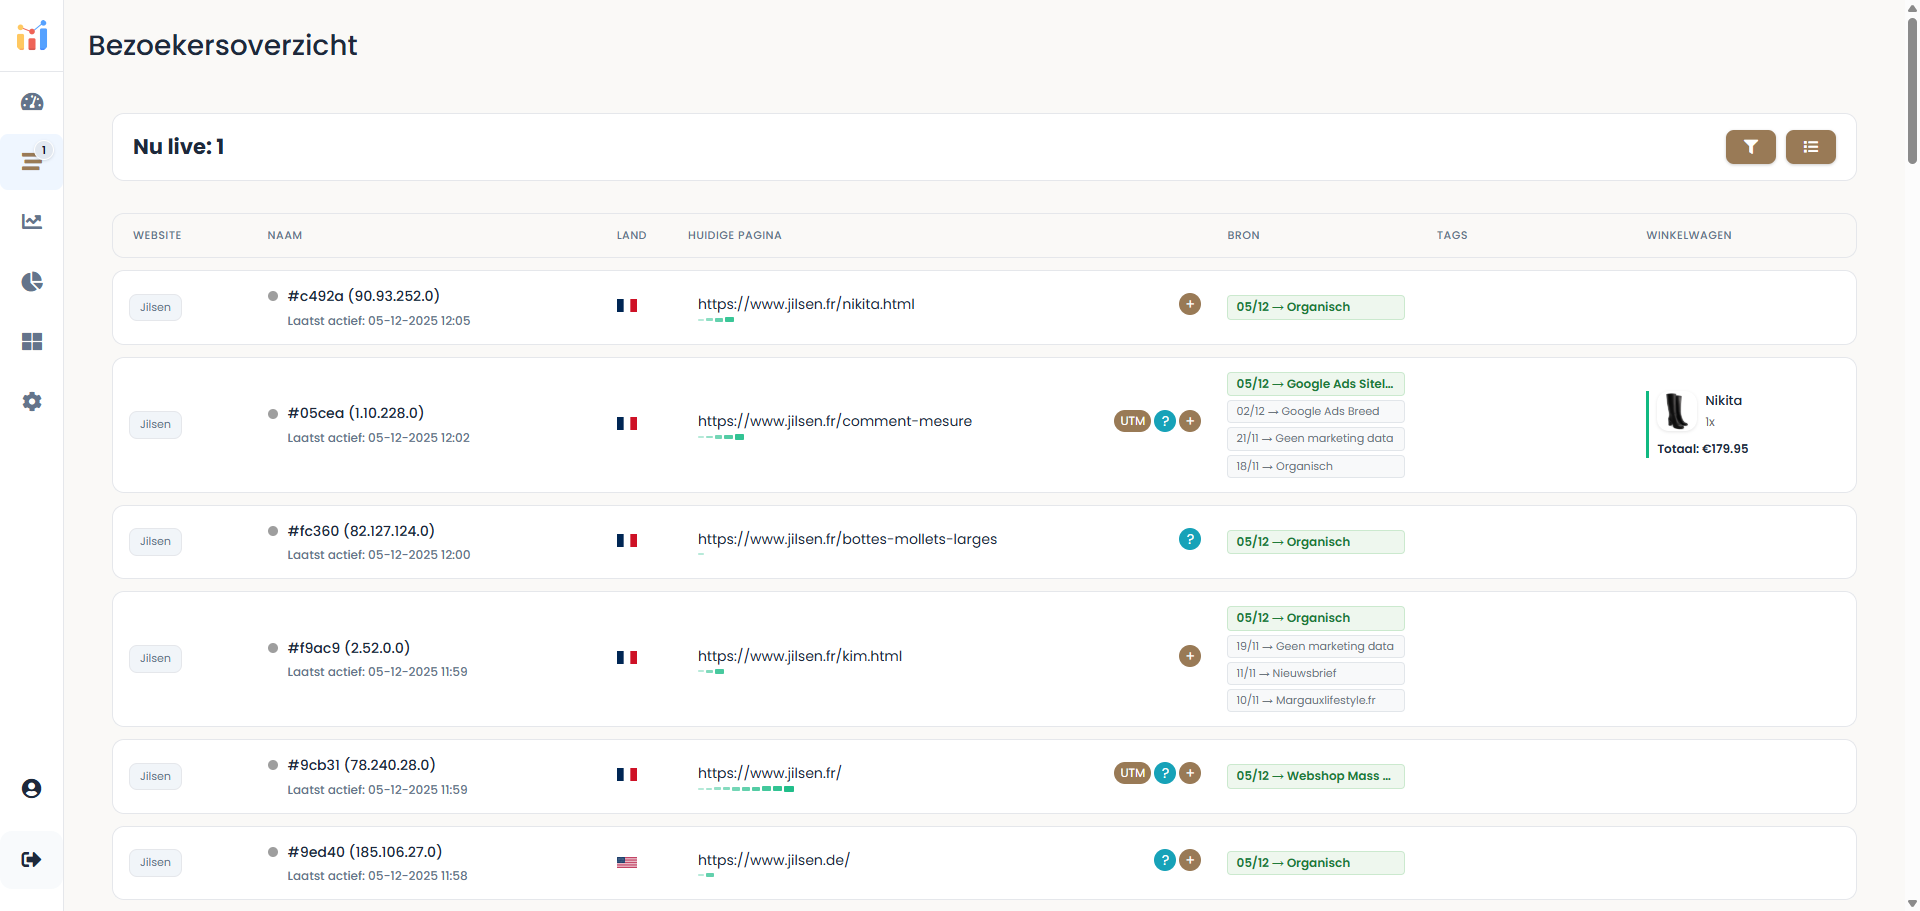The width and height of the screenshot is (1920, 911).
Task: Expand plus icon for visitor #f9ac9
Action: click(x=1189, y=656)
